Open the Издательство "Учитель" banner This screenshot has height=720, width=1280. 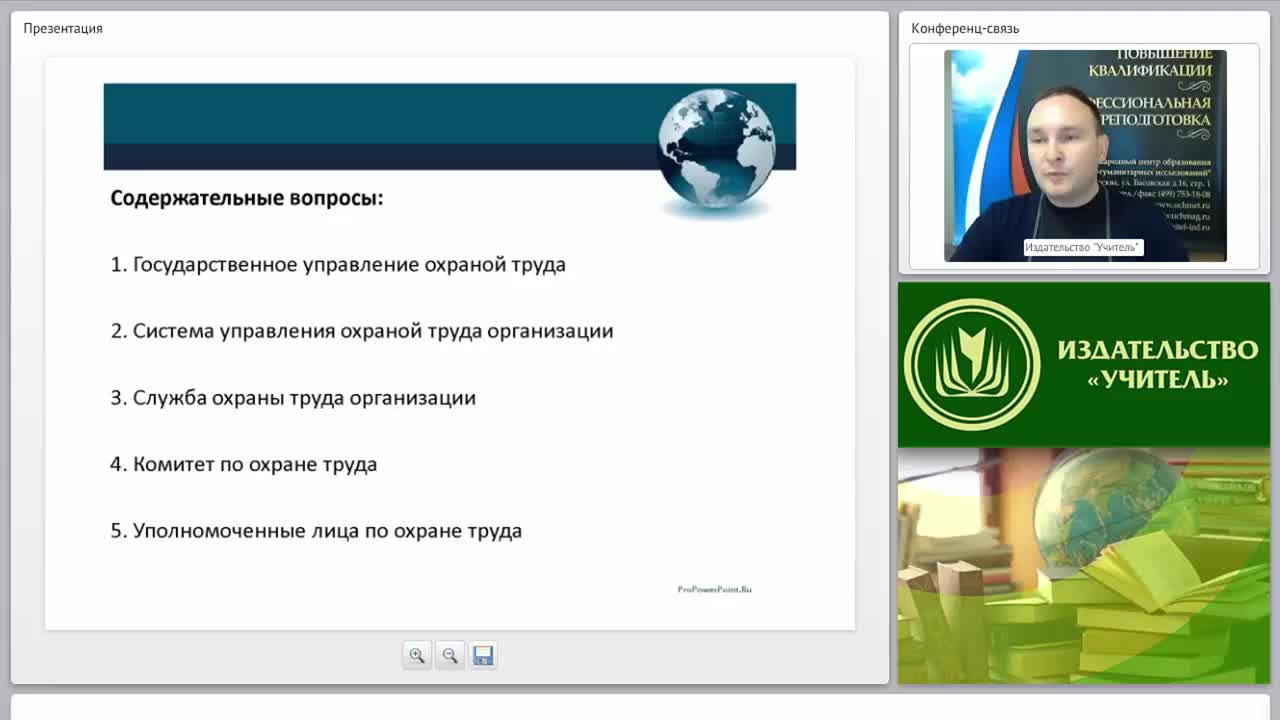1084,365
